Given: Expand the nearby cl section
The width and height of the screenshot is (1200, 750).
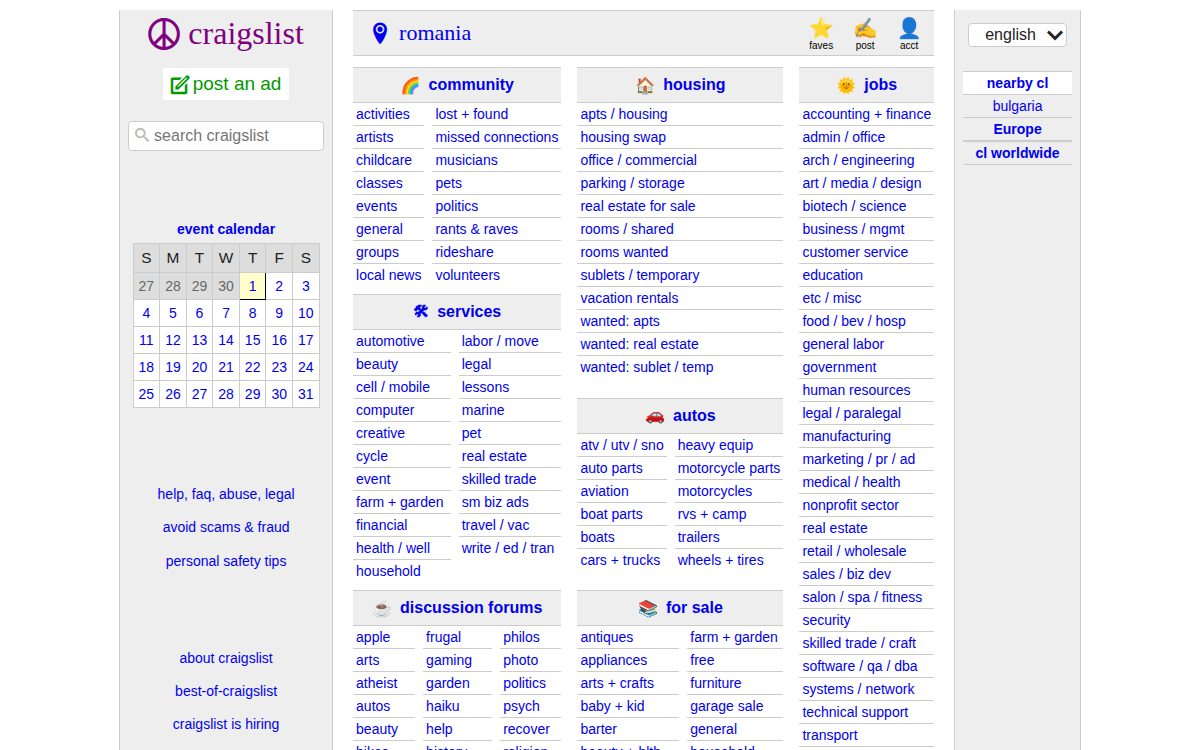Looking at the screenshot, I should point(1017,83).
